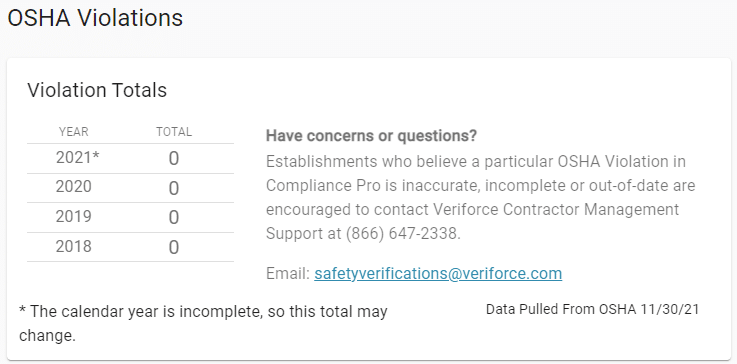
Task: Click the "Data Pulled From OSHA 11/30/21" text
Action: 592,309
